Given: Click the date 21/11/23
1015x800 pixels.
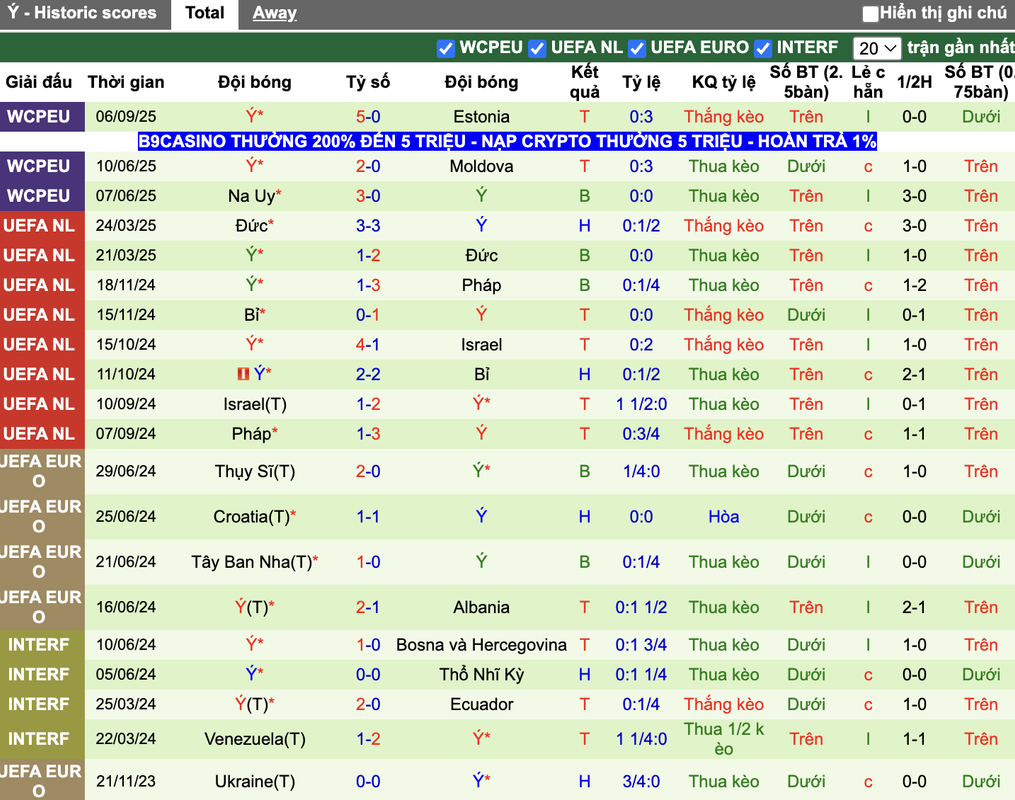Looking at the screenshot, I should pos(126,782).
